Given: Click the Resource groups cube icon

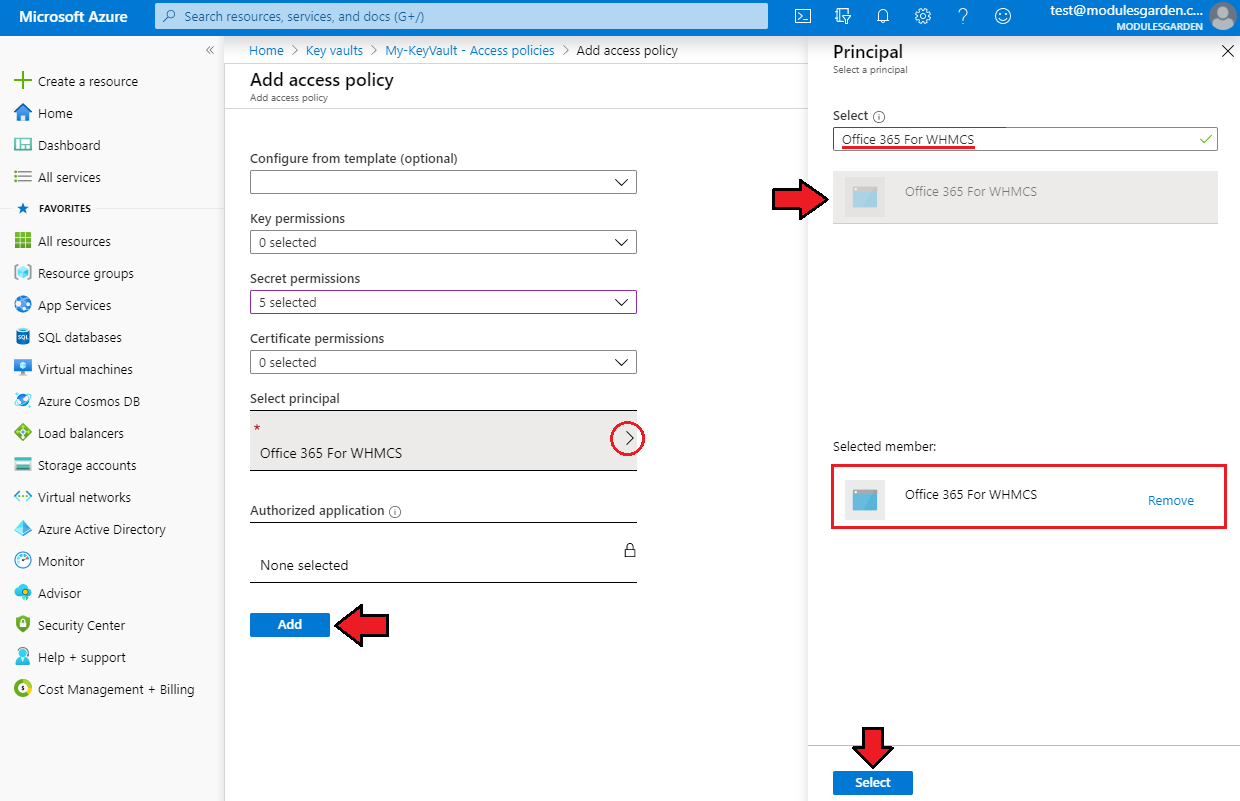Looking at the screenshot, I should (x=23, y=273).
